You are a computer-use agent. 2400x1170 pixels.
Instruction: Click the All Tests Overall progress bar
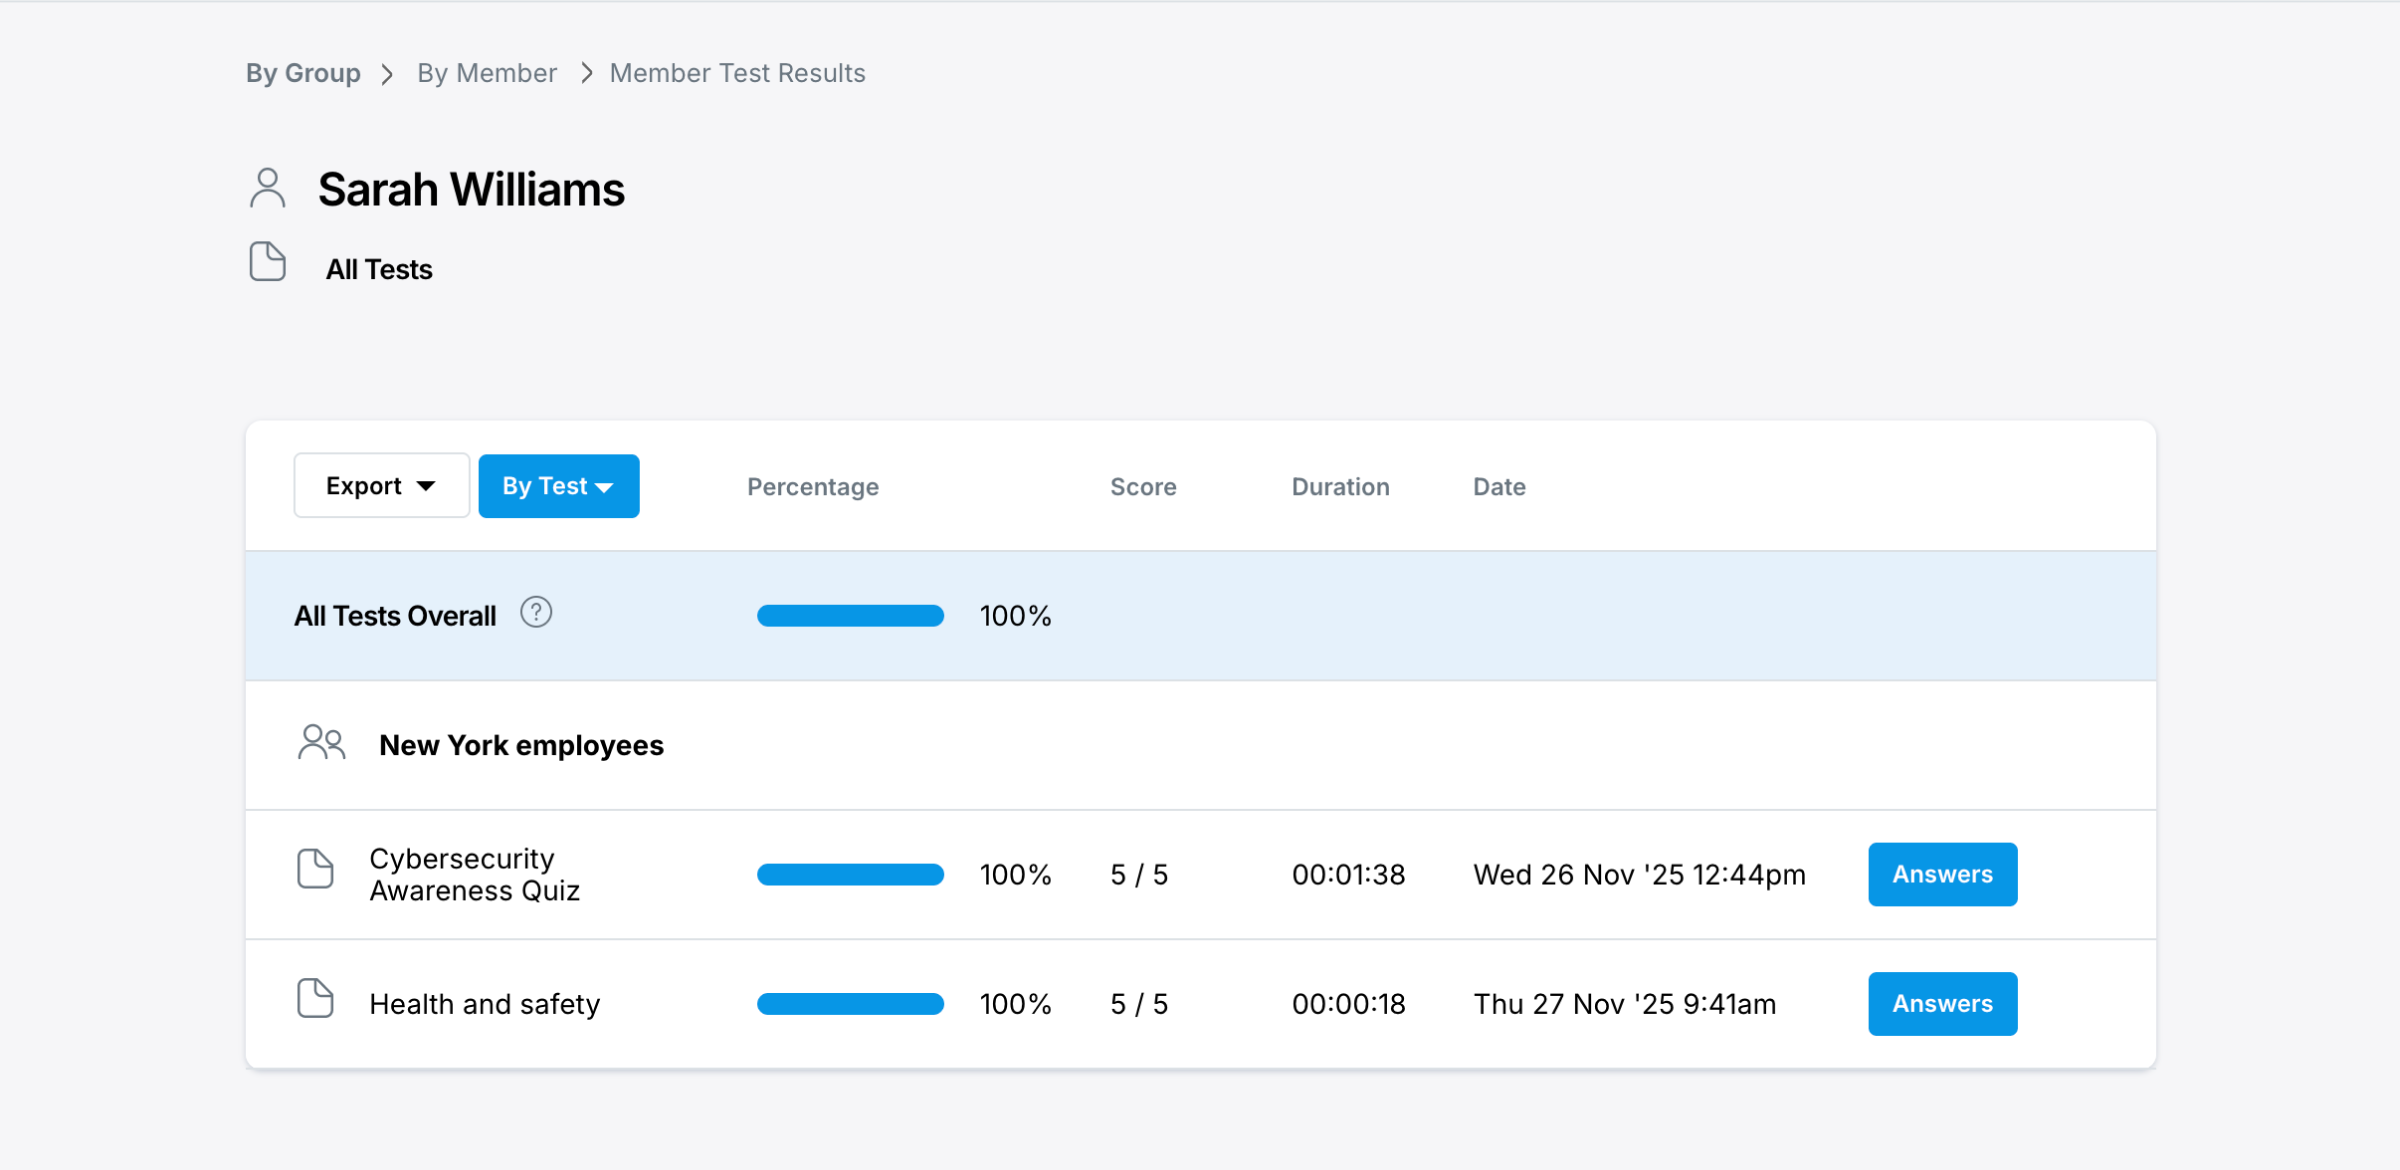850,615
